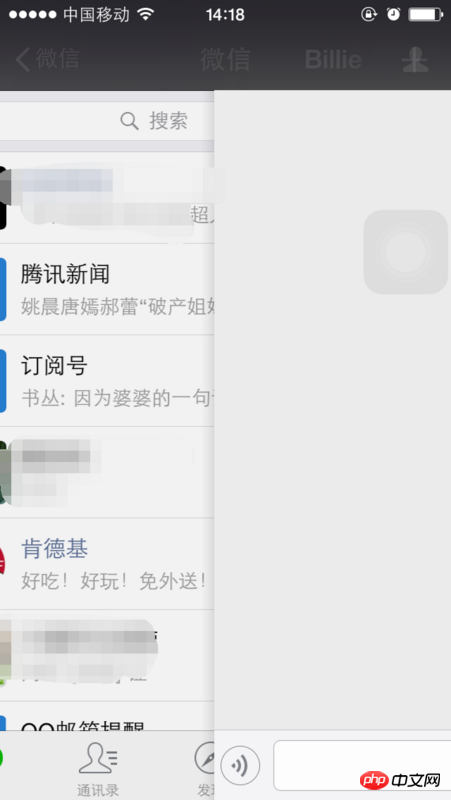
Task: Go back via the 微信 chevron
Action: click(x=23, y=59)
